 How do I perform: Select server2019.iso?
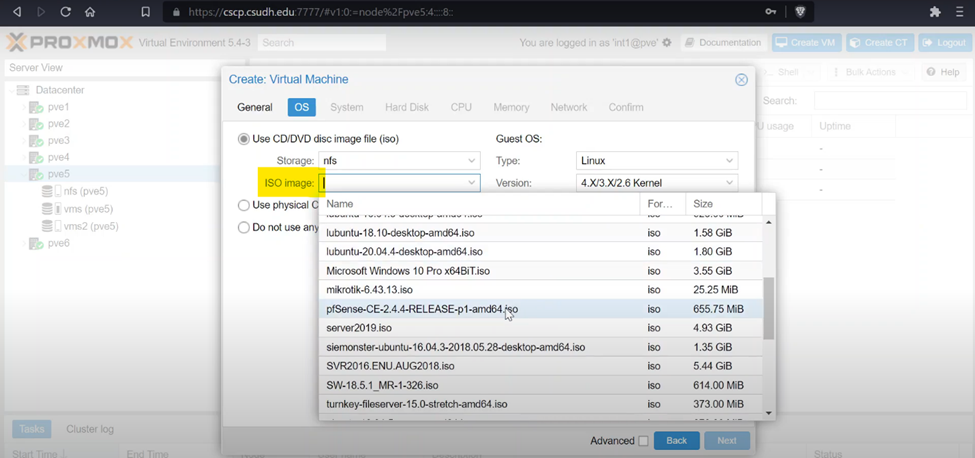[x=541, y=327]
